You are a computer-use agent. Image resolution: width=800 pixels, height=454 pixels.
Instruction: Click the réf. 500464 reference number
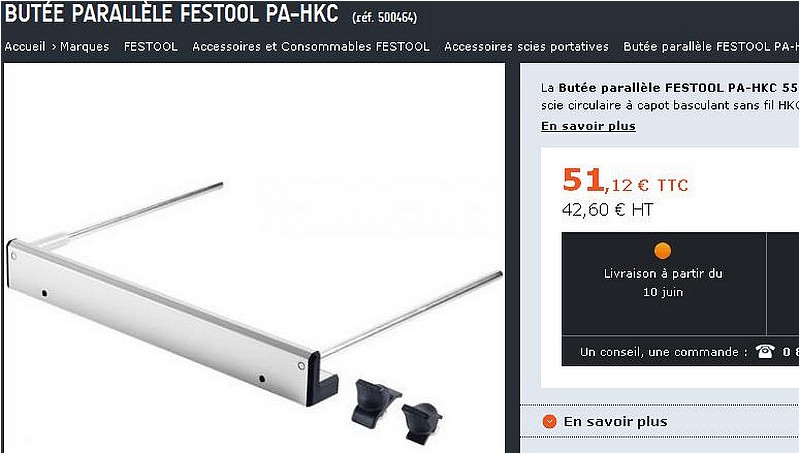click(385, 17)
